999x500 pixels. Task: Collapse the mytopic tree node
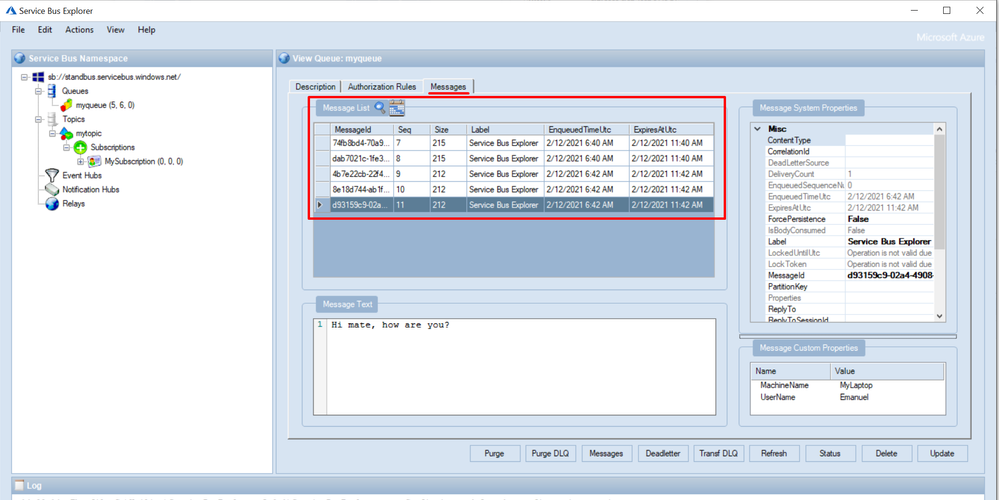(53, 133)
